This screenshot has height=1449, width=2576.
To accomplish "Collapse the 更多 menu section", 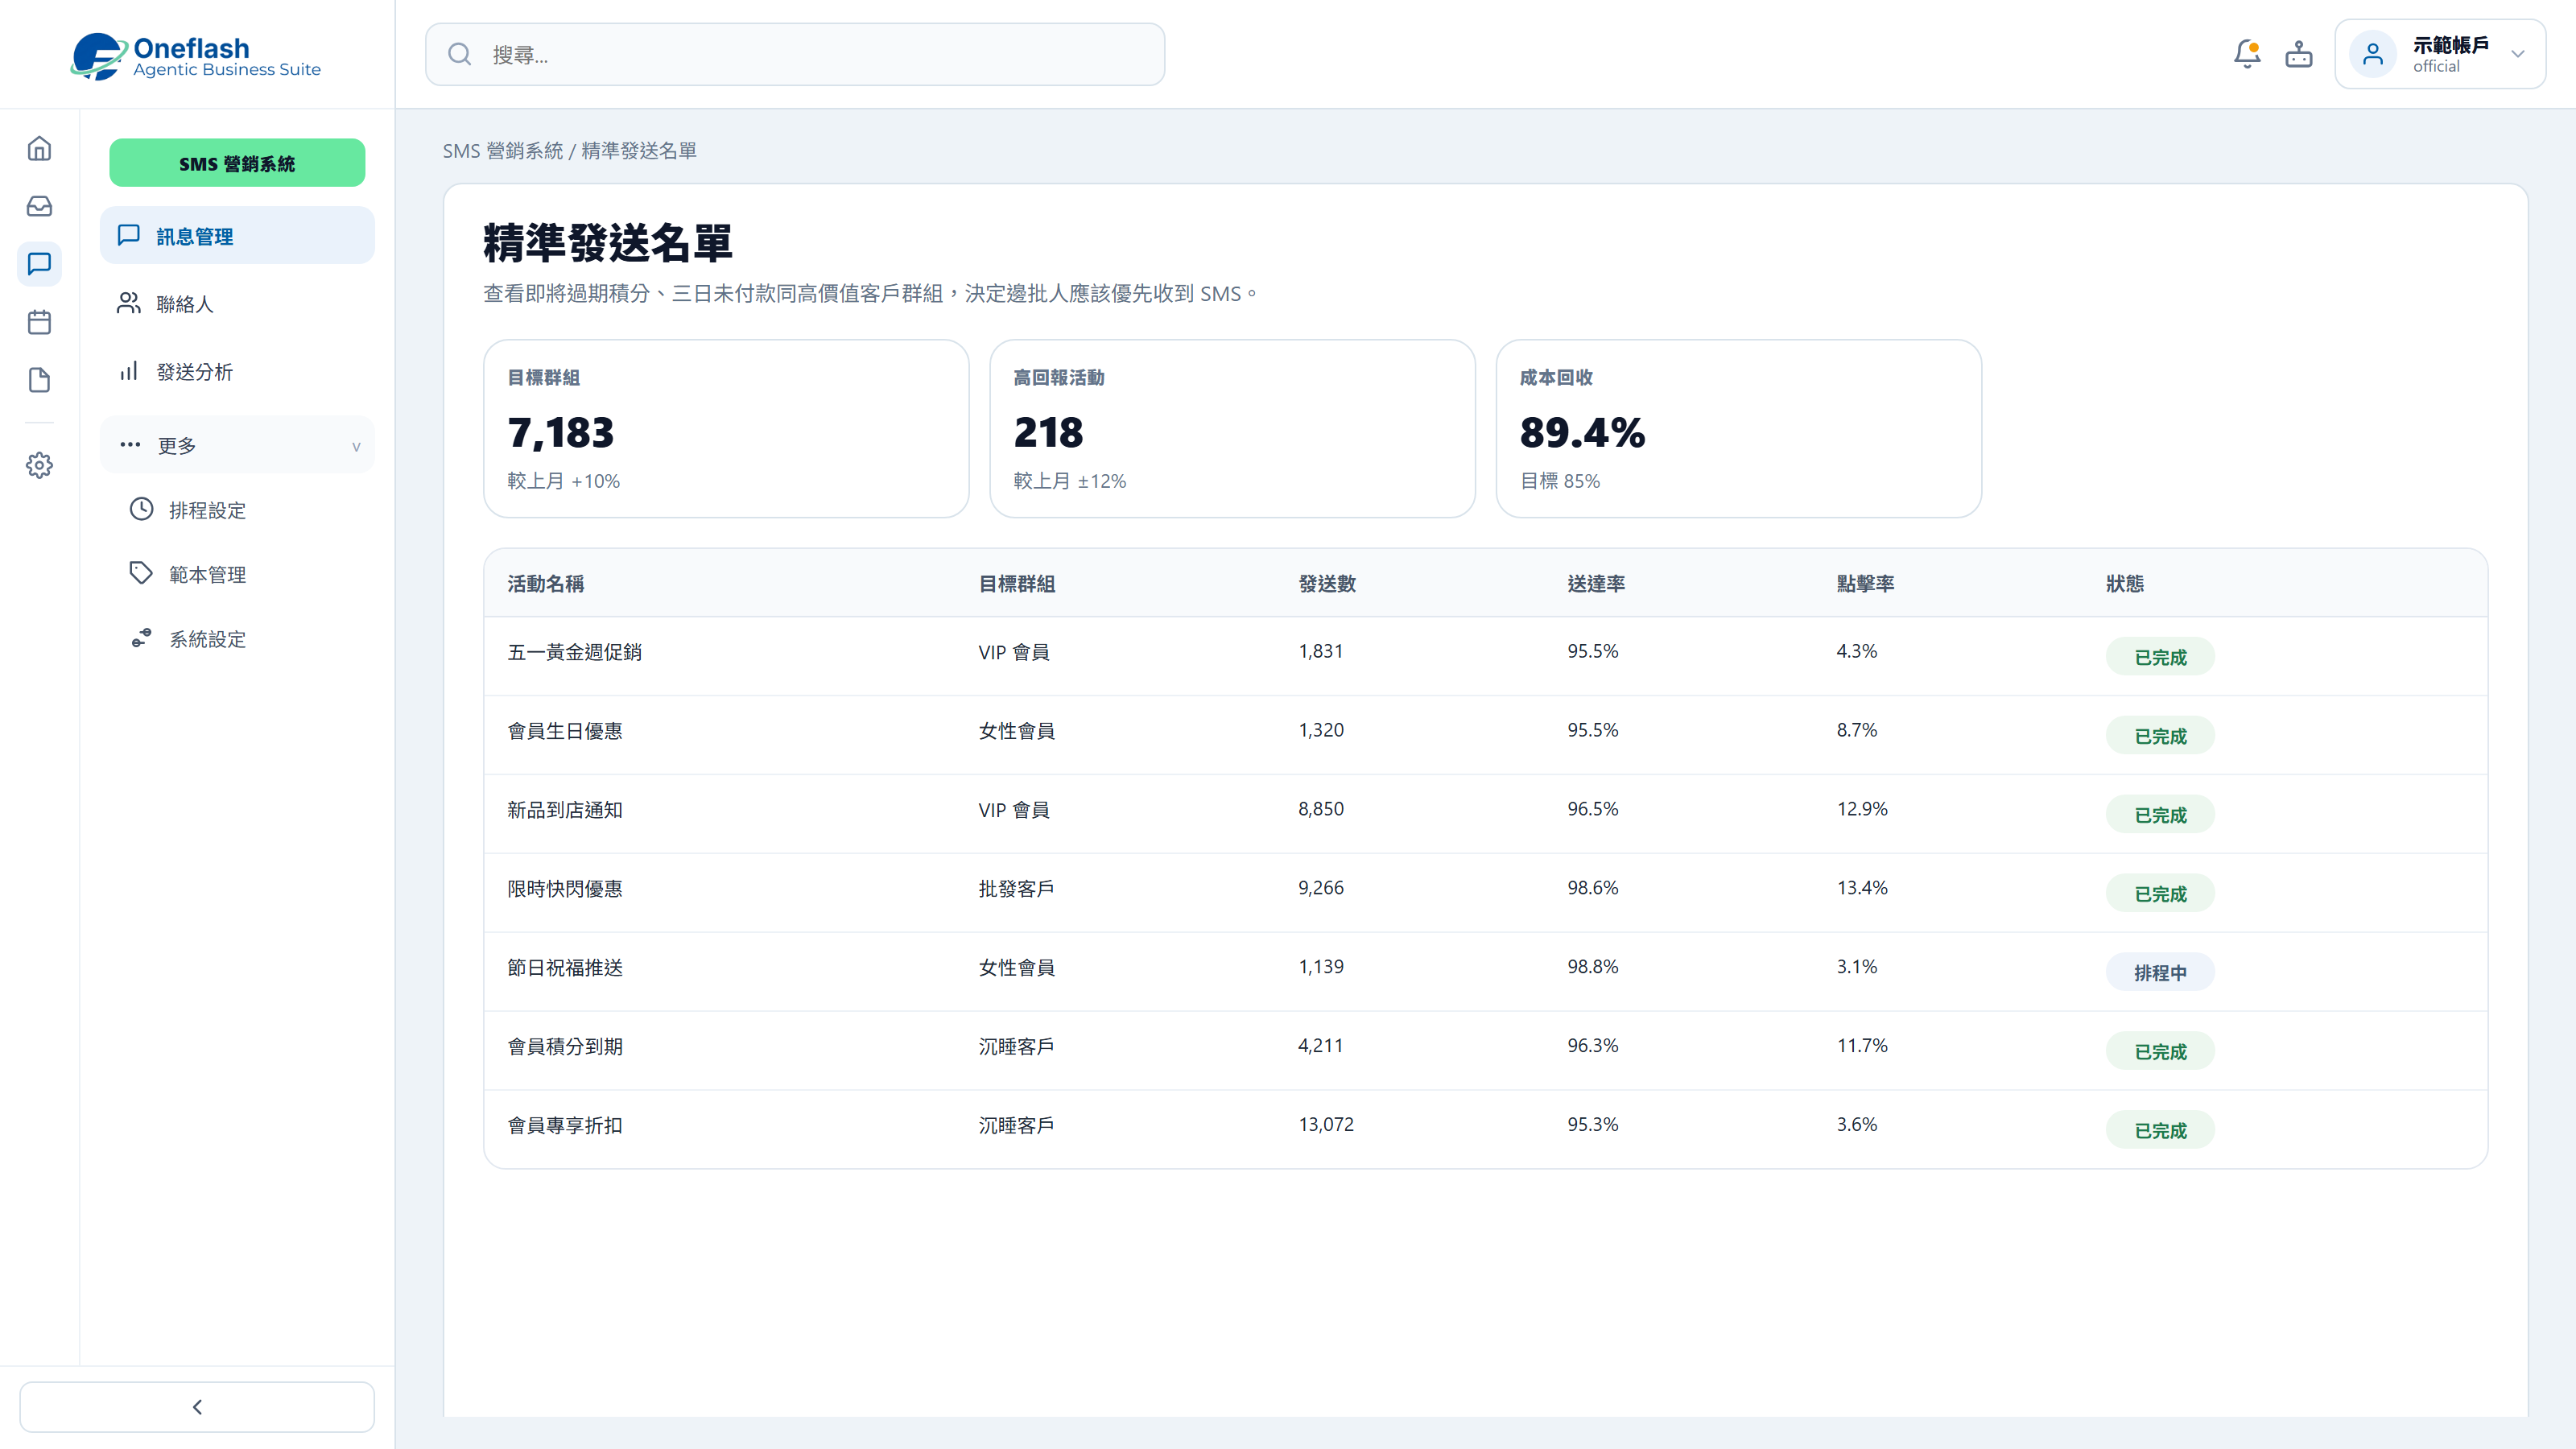I will (237, 445).
